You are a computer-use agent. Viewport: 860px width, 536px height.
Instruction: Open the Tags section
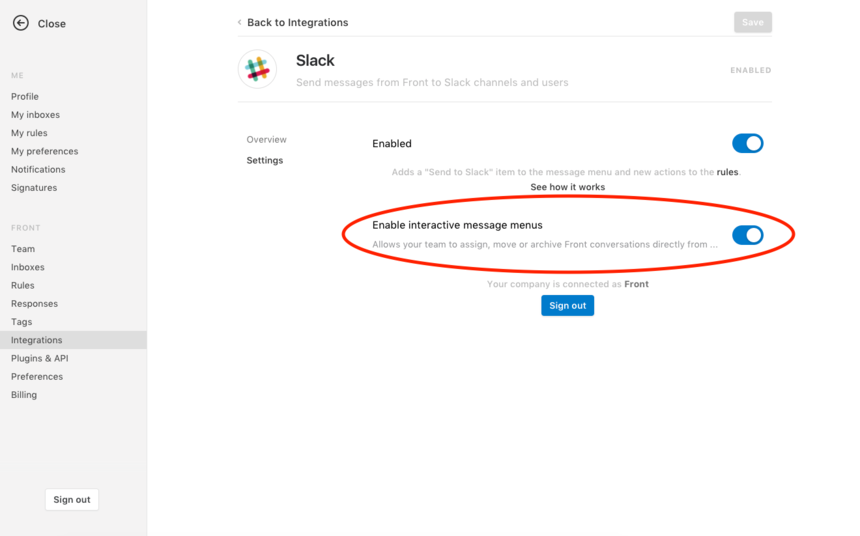tap(21, 322)
